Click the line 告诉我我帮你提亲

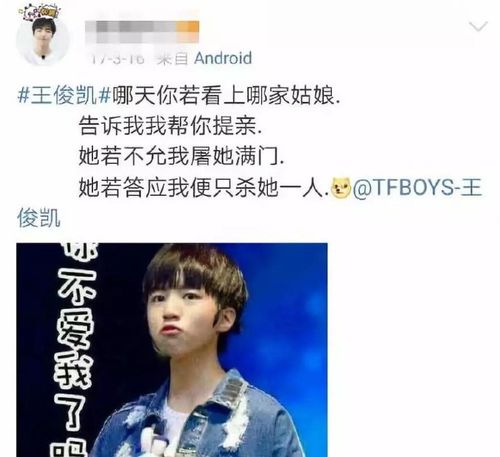pos(170,126)
